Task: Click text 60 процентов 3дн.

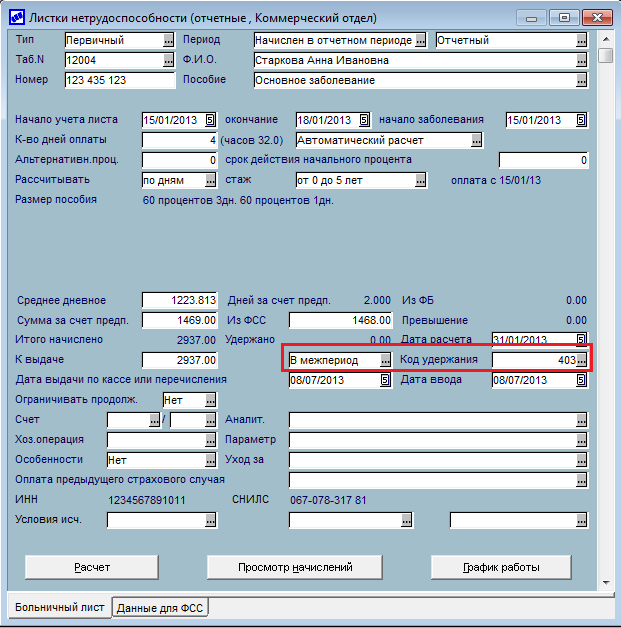Action: pos(189,200)
